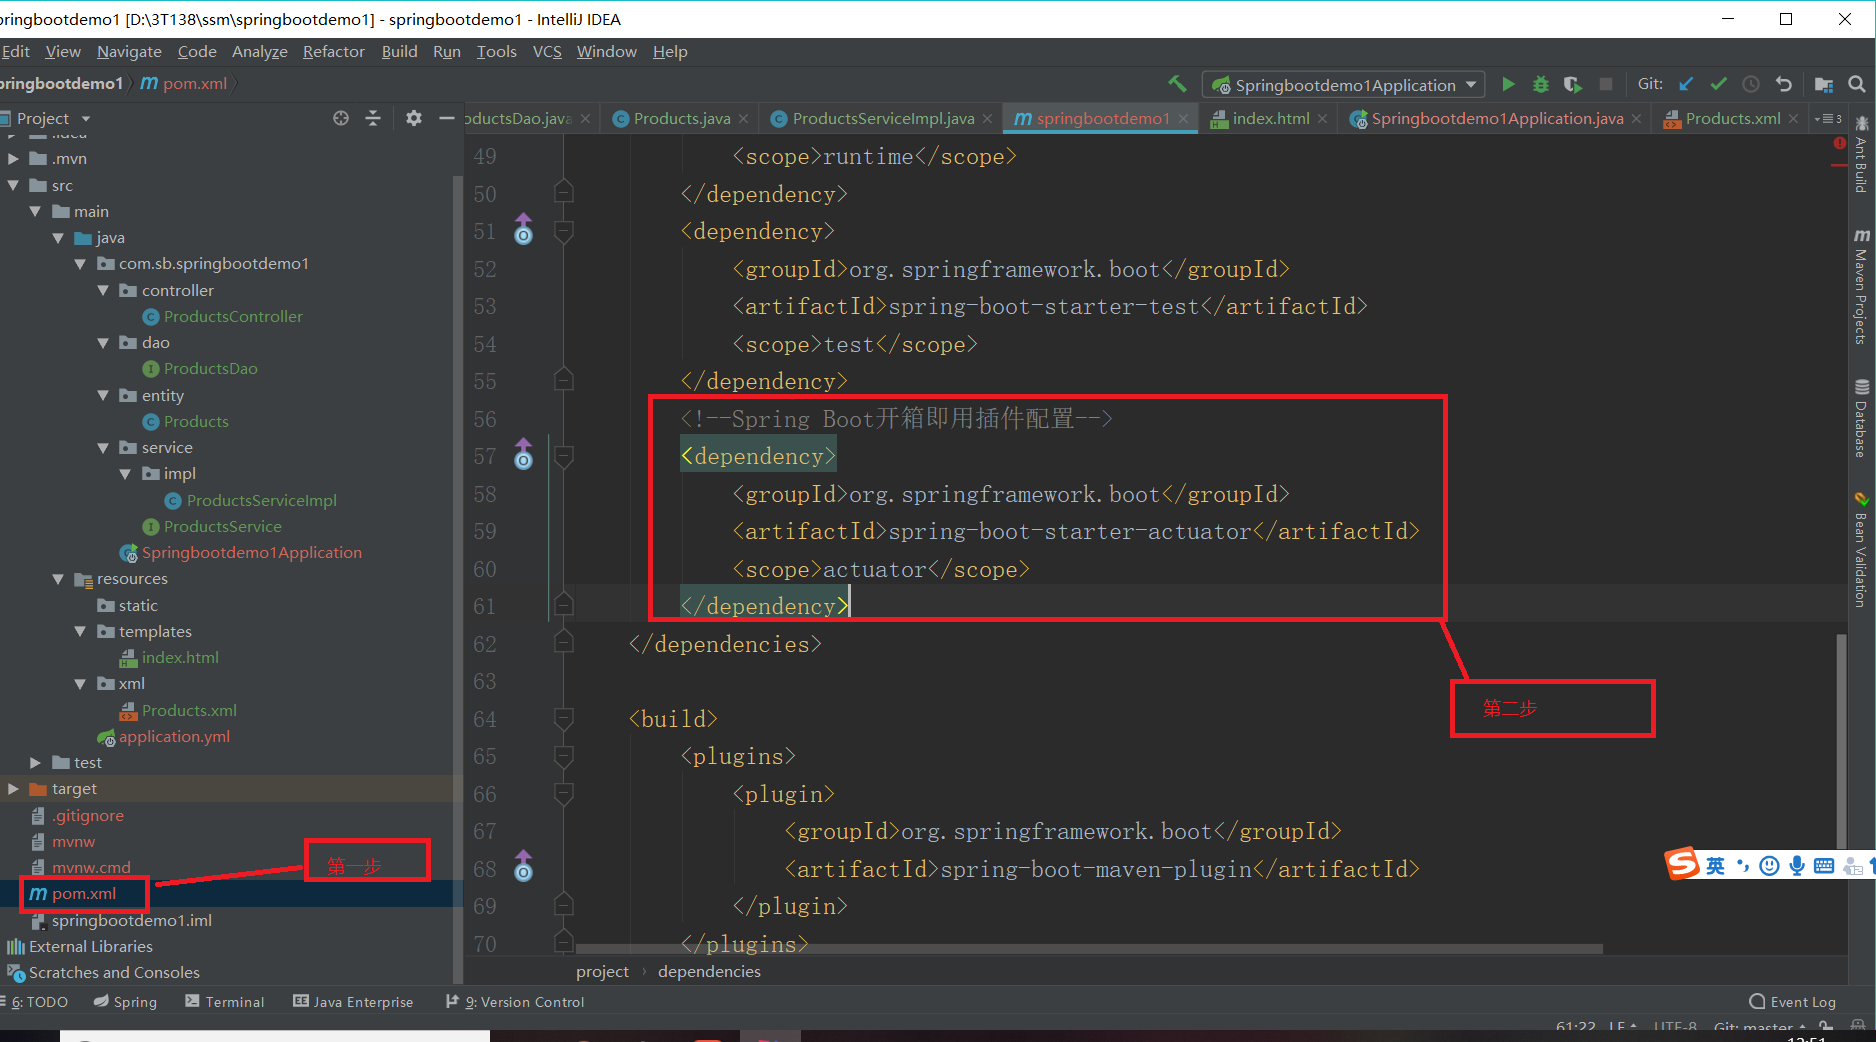Expand the .mvn folder
Viewport: 1876px width, 1042px height.
pos(13,159)
